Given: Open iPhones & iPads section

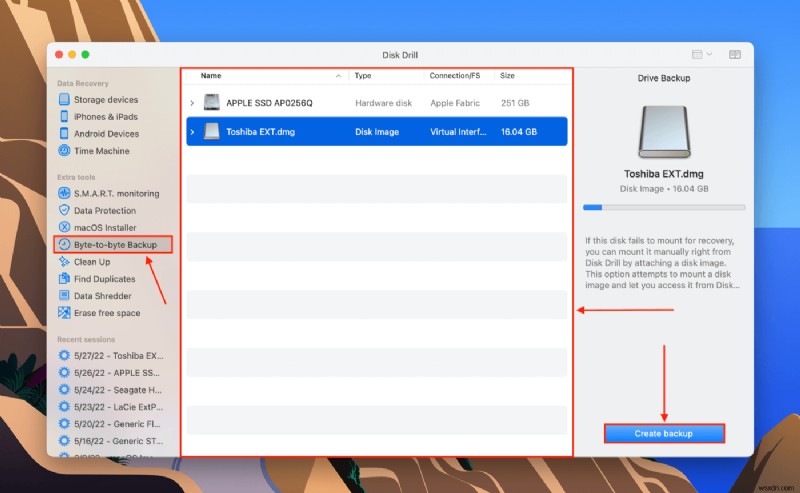Looking at the screenshot, I should point(106,116).
